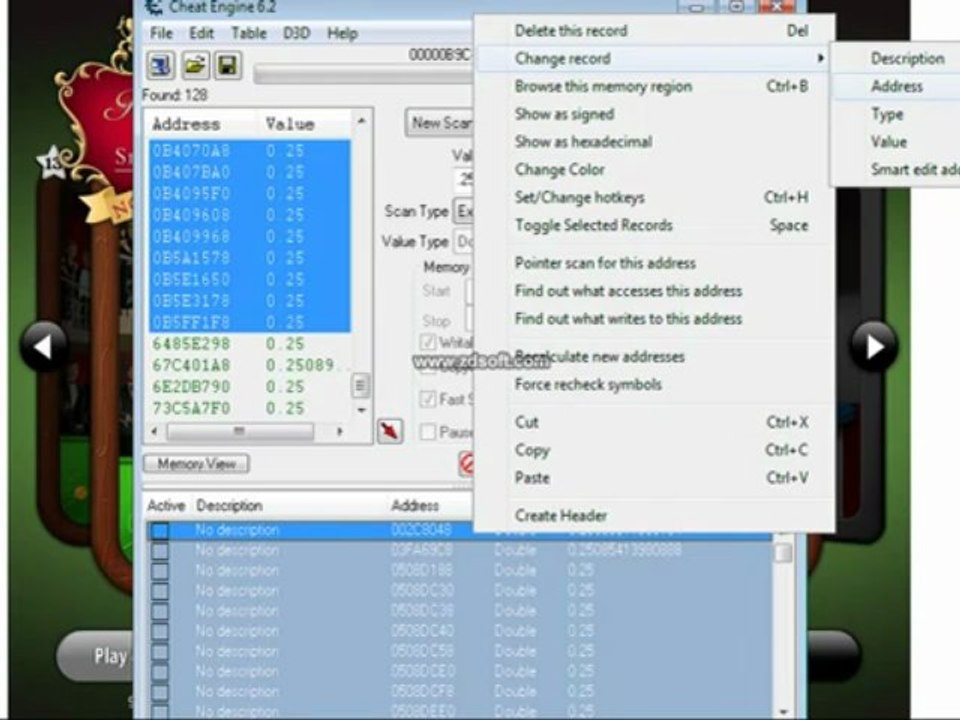Open the Value Type dropdown

point(463,242)
